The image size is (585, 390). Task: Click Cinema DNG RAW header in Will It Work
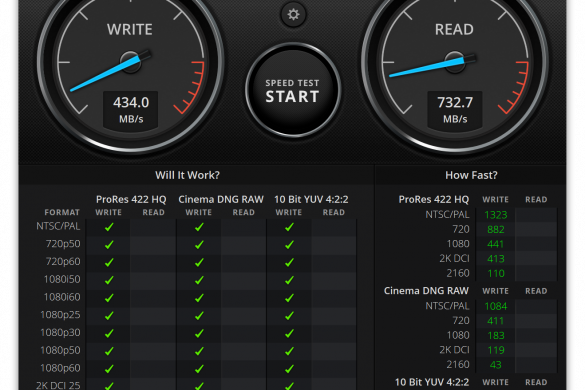coord(221,200)
